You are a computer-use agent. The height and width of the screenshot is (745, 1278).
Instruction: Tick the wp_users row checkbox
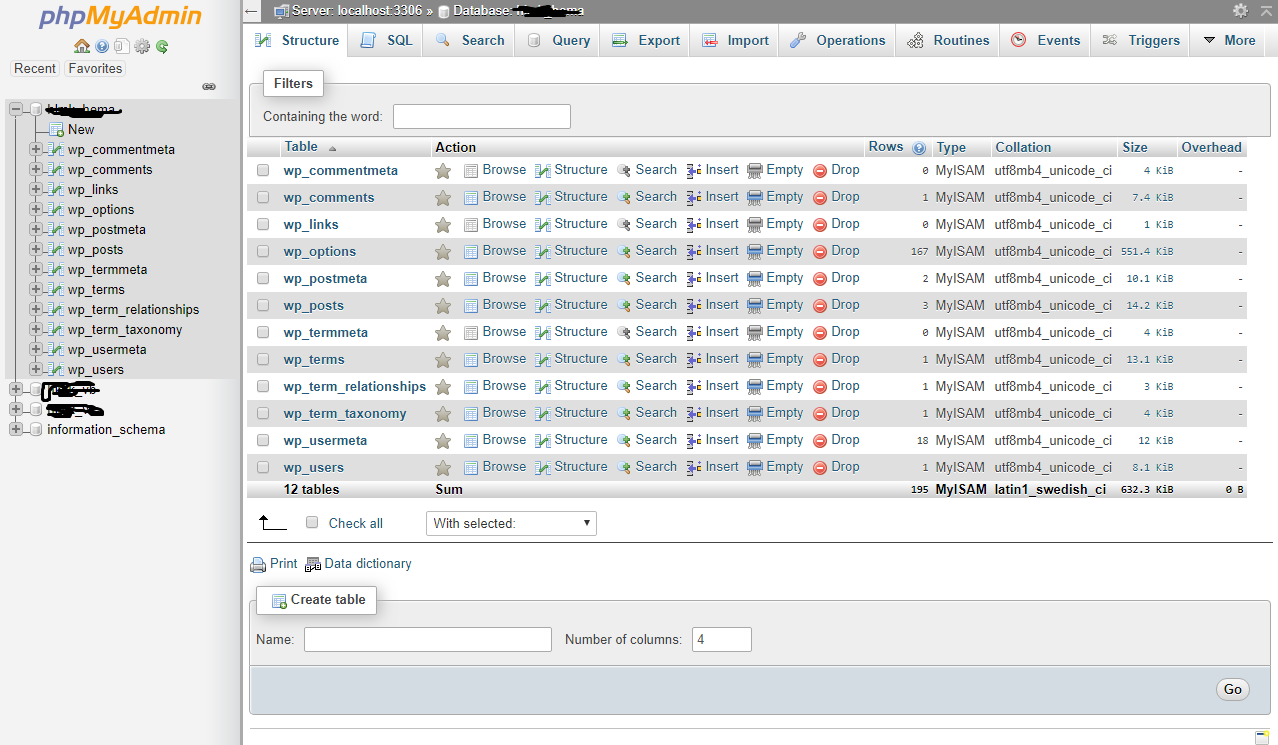point(263,468)
